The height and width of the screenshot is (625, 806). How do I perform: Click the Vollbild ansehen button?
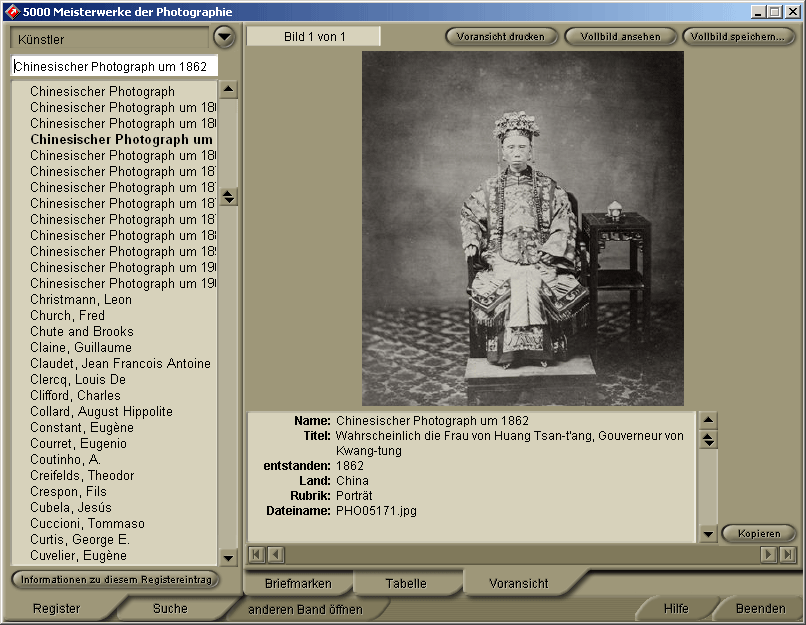pos(620,37)
